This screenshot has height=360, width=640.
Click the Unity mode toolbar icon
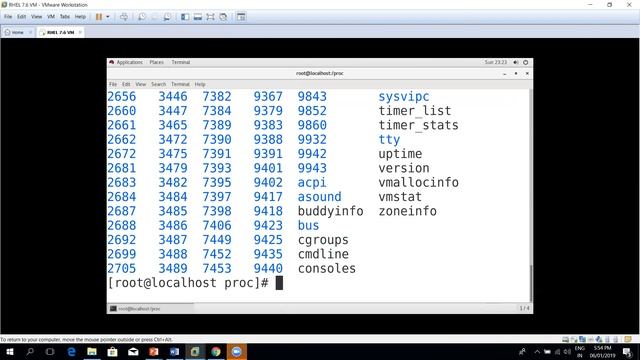(223, 17)
